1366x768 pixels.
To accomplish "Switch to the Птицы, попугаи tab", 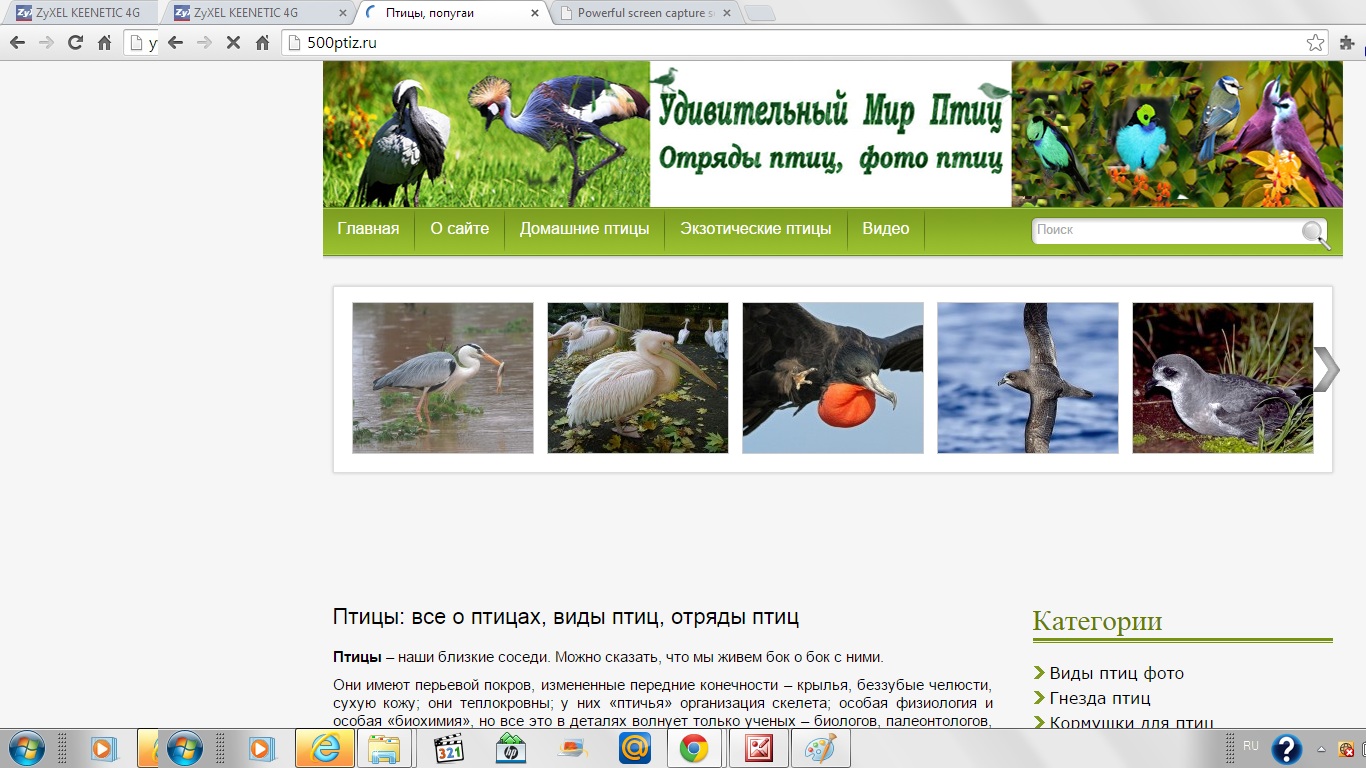I will tap(453, 13).
